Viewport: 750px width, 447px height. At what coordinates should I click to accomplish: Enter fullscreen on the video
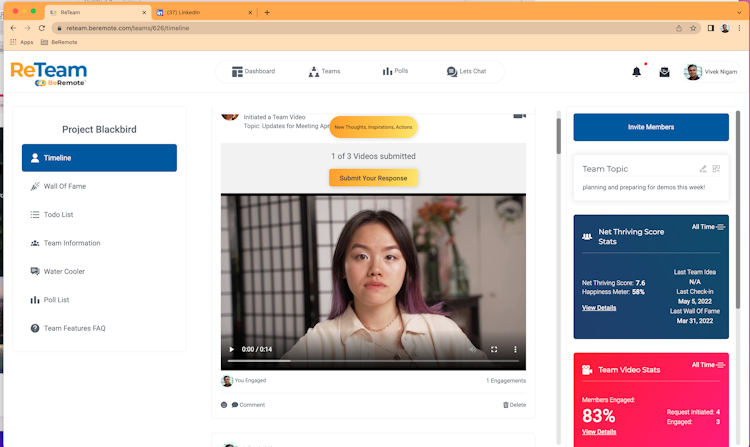tap(494, 349)
